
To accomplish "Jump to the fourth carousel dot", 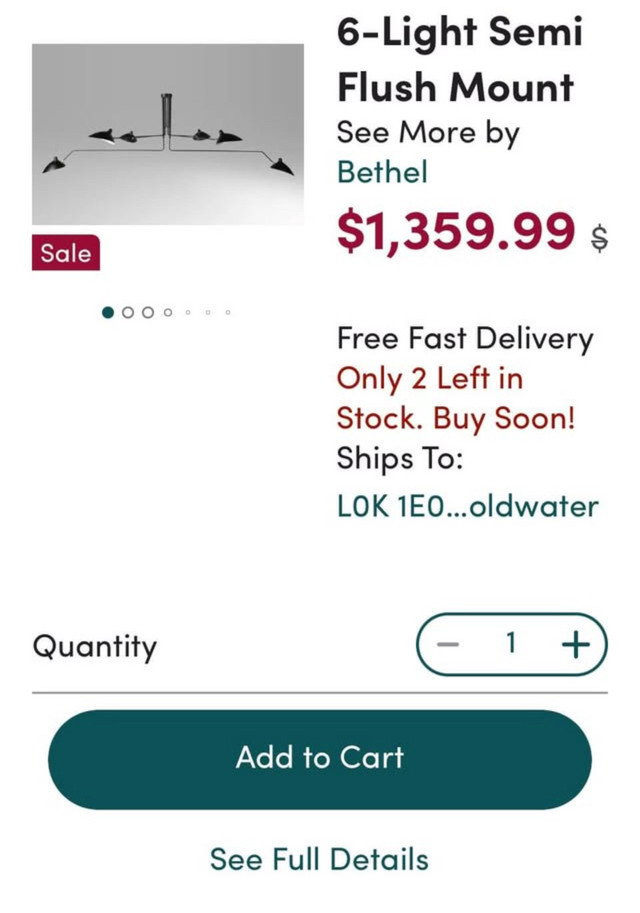I will (x=168, y=313).
